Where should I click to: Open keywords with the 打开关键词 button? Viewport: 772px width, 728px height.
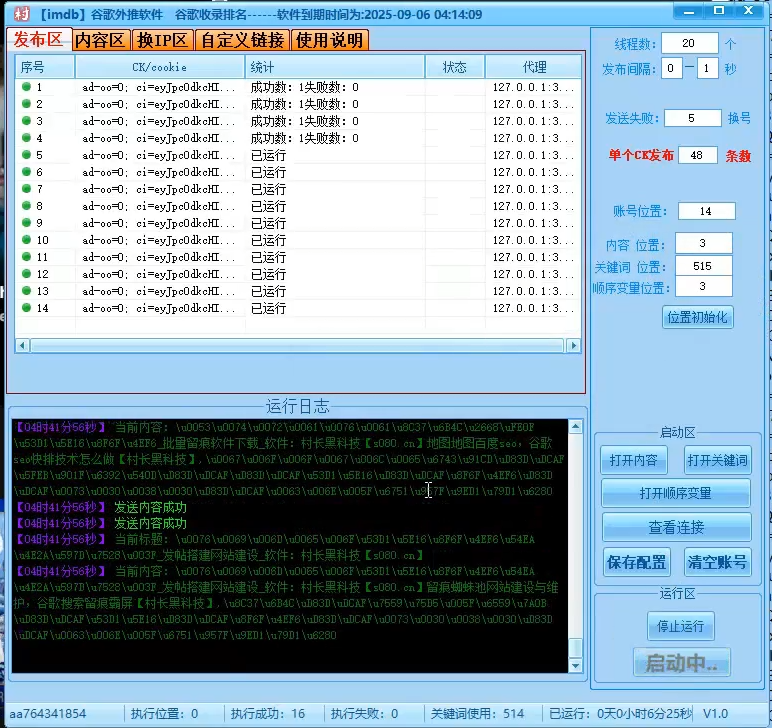point(717,460)
